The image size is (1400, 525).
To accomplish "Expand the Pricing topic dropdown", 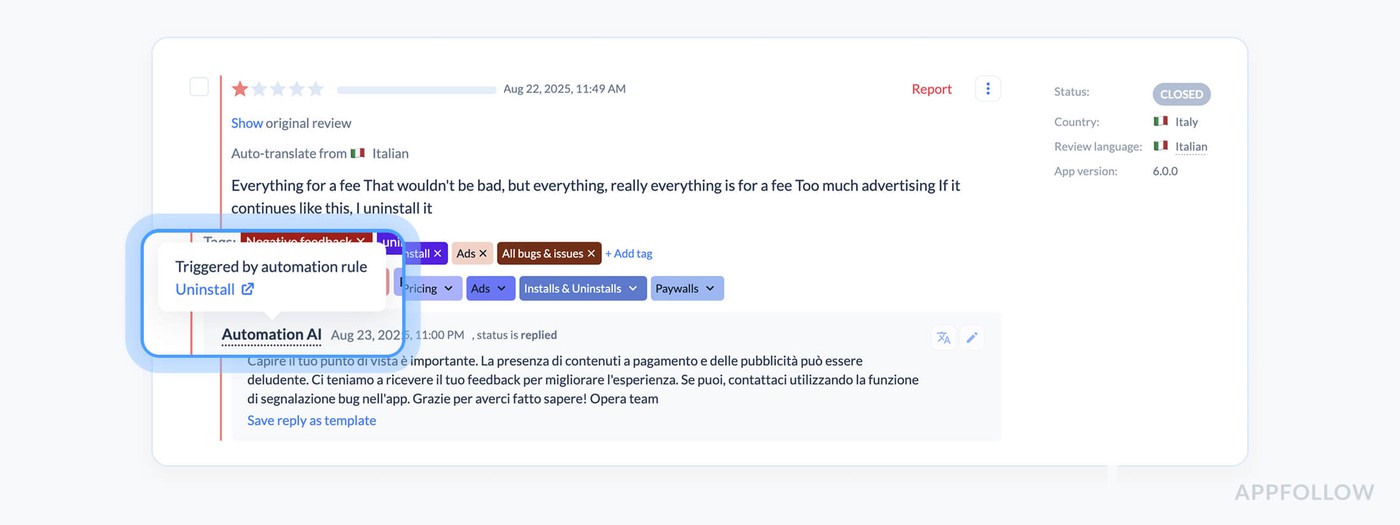I will [x=446, y=289].
